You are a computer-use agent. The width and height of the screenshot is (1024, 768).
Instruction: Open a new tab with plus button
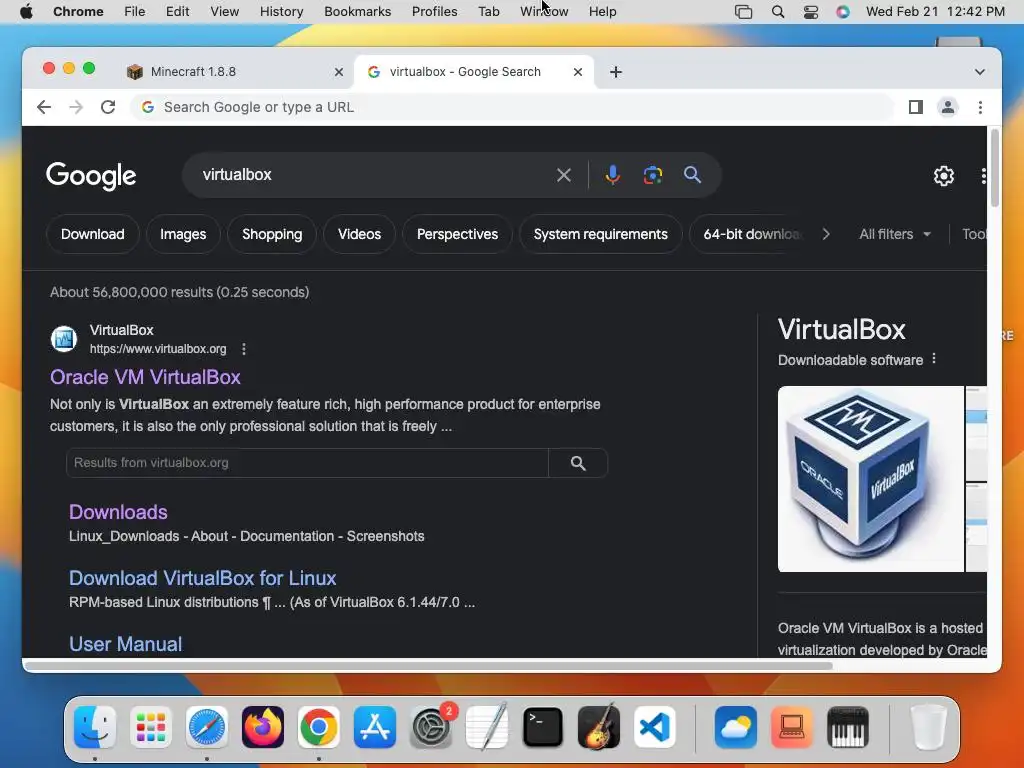pyautogui.click(x=616, y=72)
